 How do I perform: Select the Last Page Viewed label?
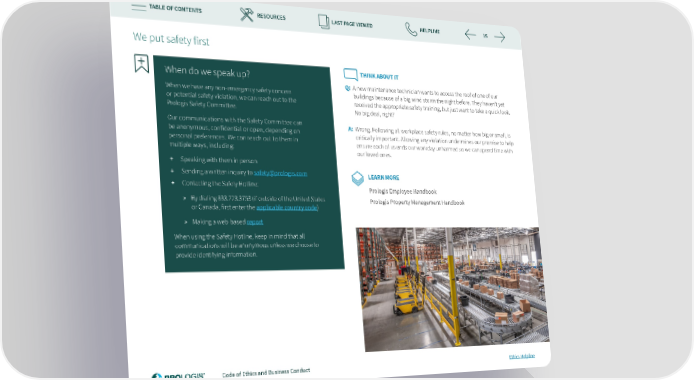352,24
